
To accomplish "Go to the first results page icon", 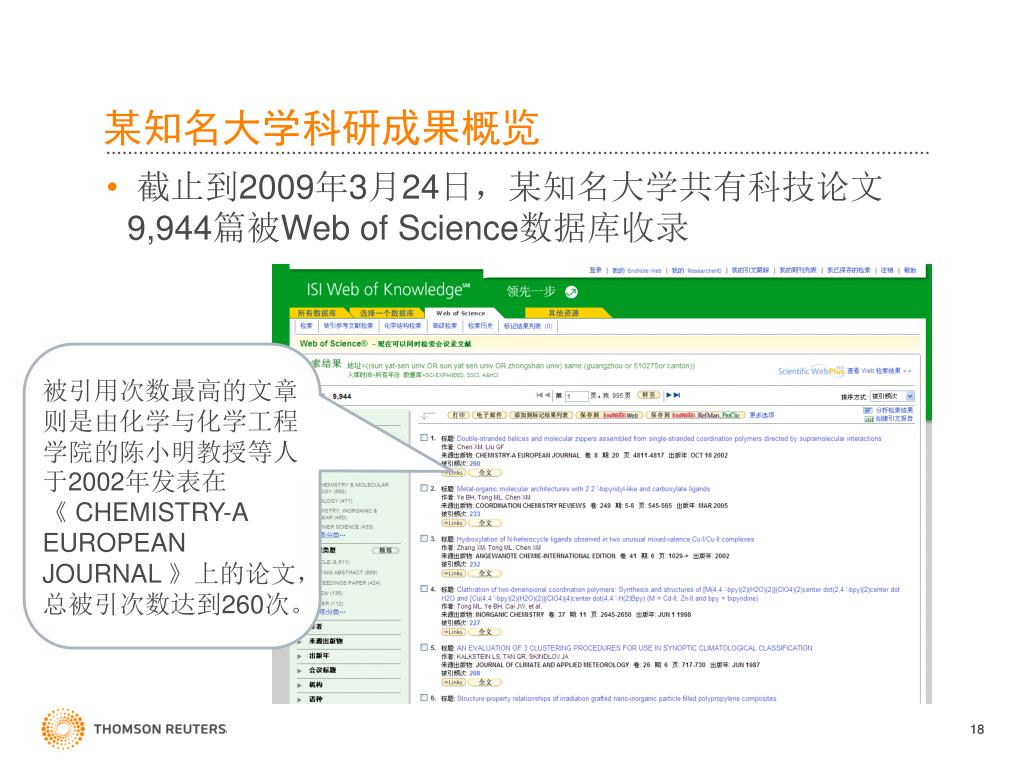I will click(539, 395).
